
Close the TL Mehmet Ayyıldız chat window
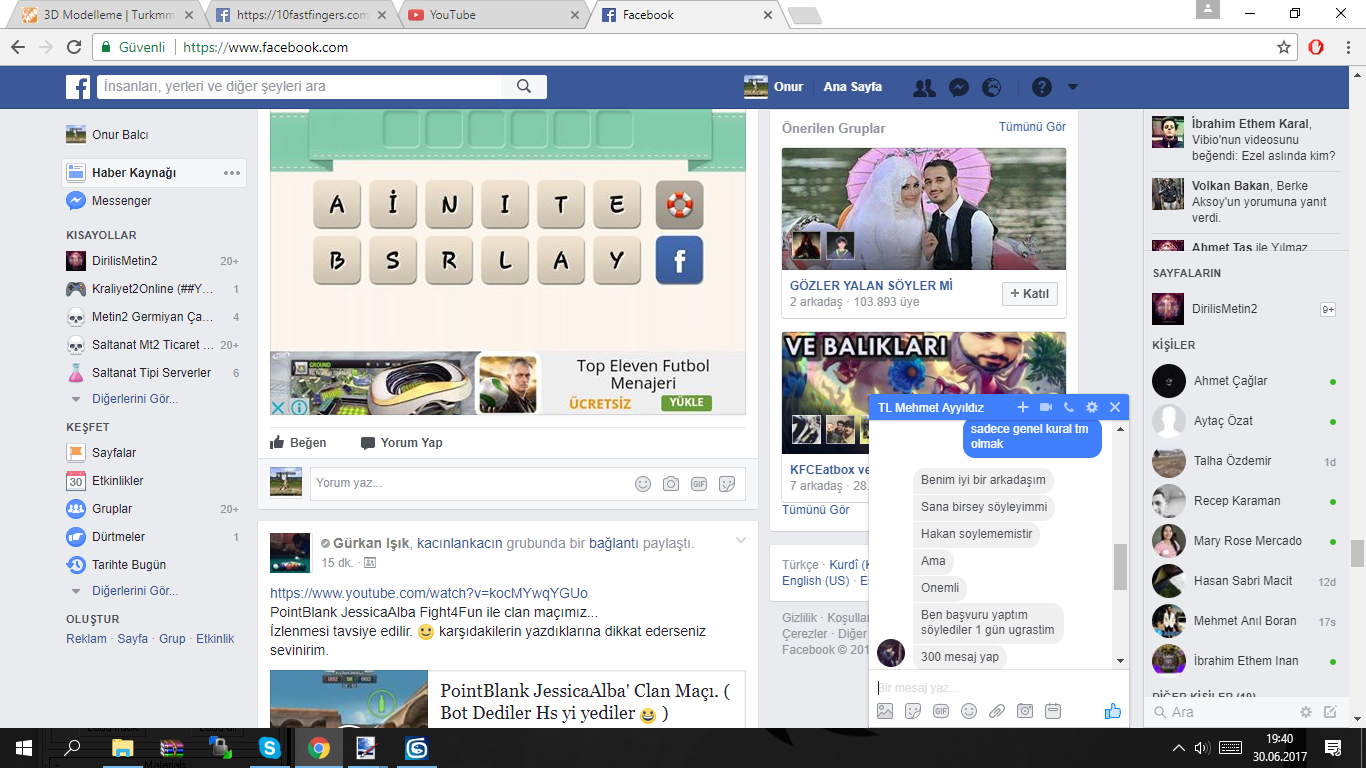tap(1115, 407)
